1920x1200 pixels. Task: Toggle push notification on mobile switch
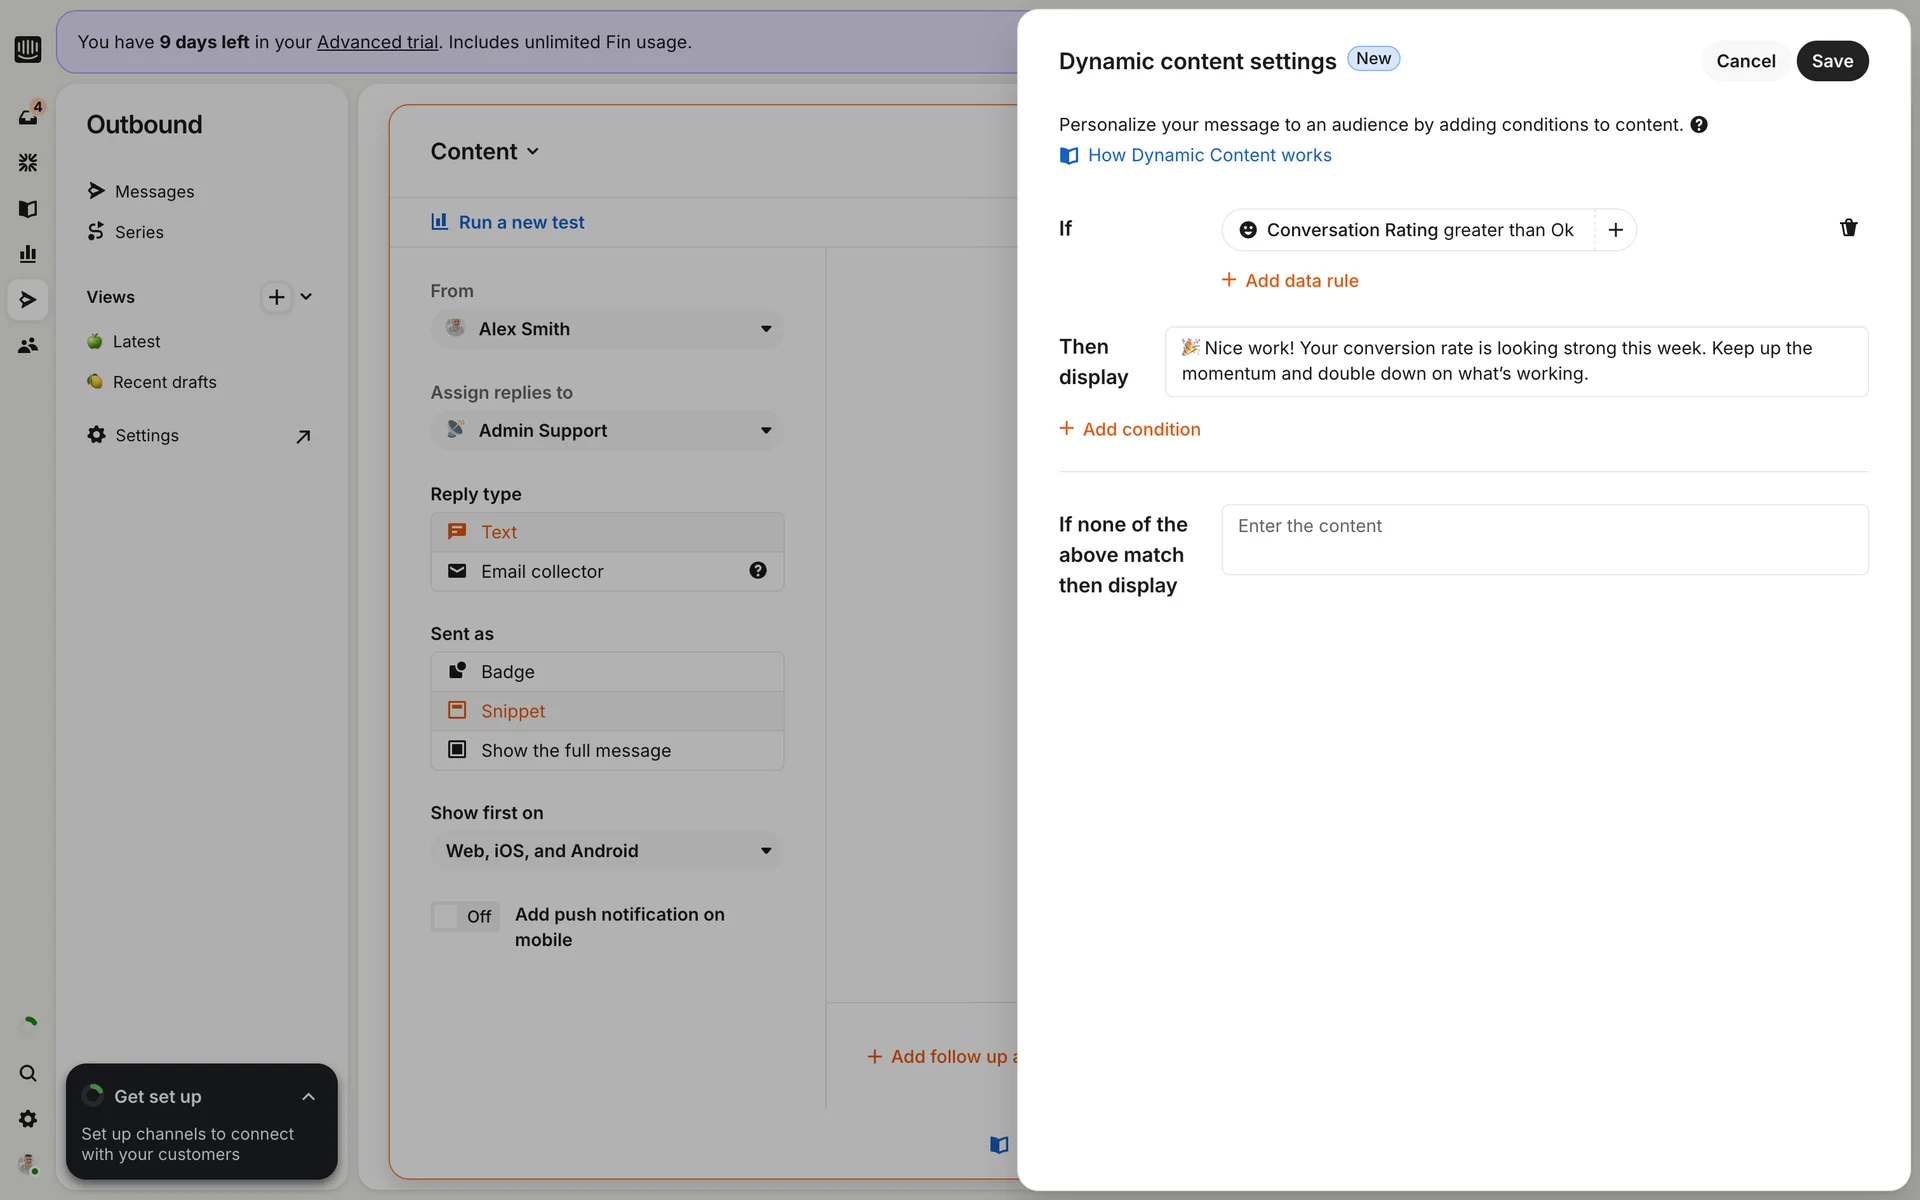pos(465,916)
